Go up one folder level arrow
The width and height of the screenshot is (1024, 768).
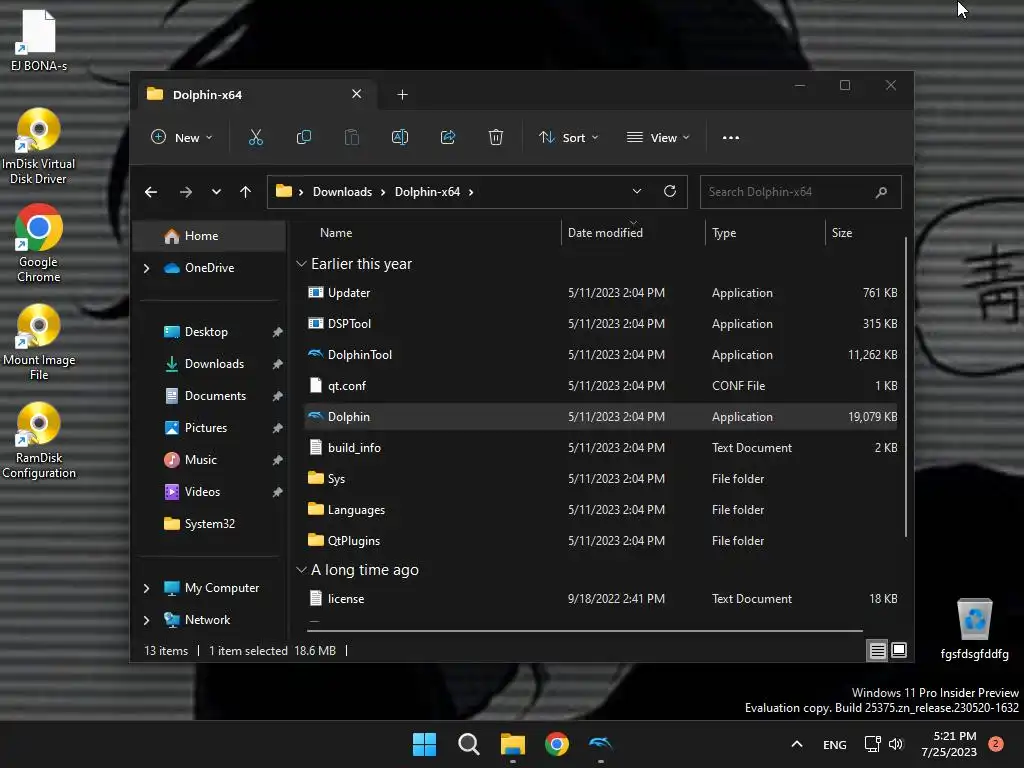(x=246, y=192)
